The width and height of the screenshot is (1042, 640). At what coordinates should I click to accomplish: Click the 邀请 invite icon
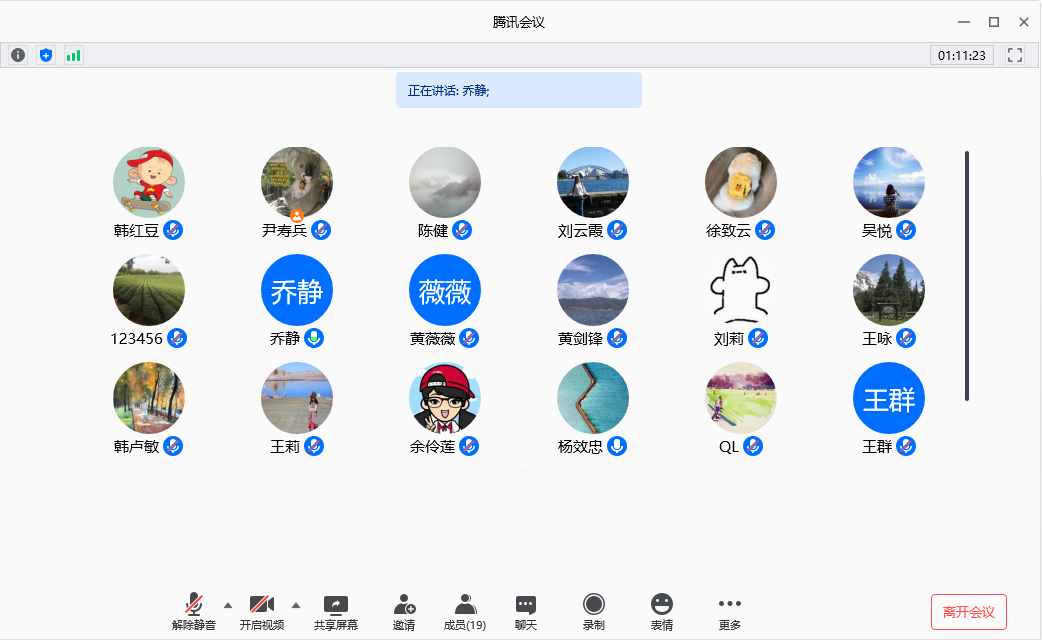(404, 611)
